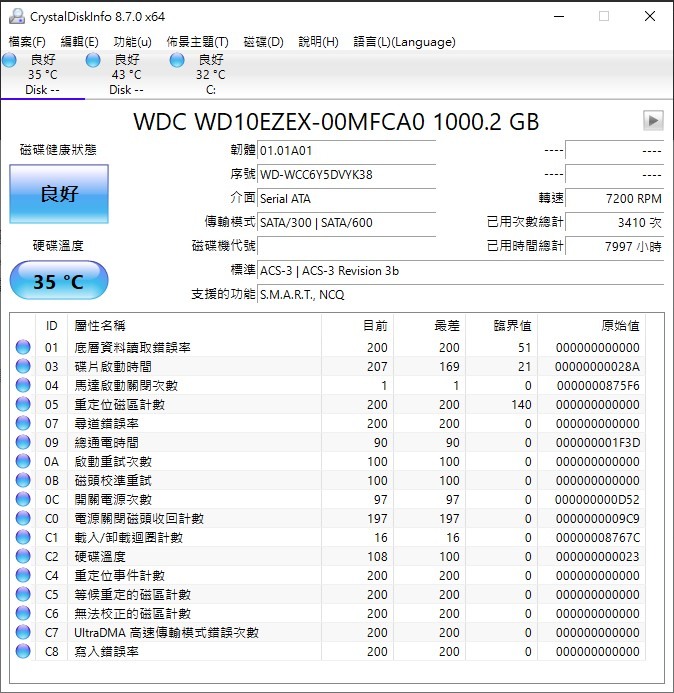The image size is (674, 693).
Task: Click the rotation rate value 7200 RPM
Action: tap(615, 198)
